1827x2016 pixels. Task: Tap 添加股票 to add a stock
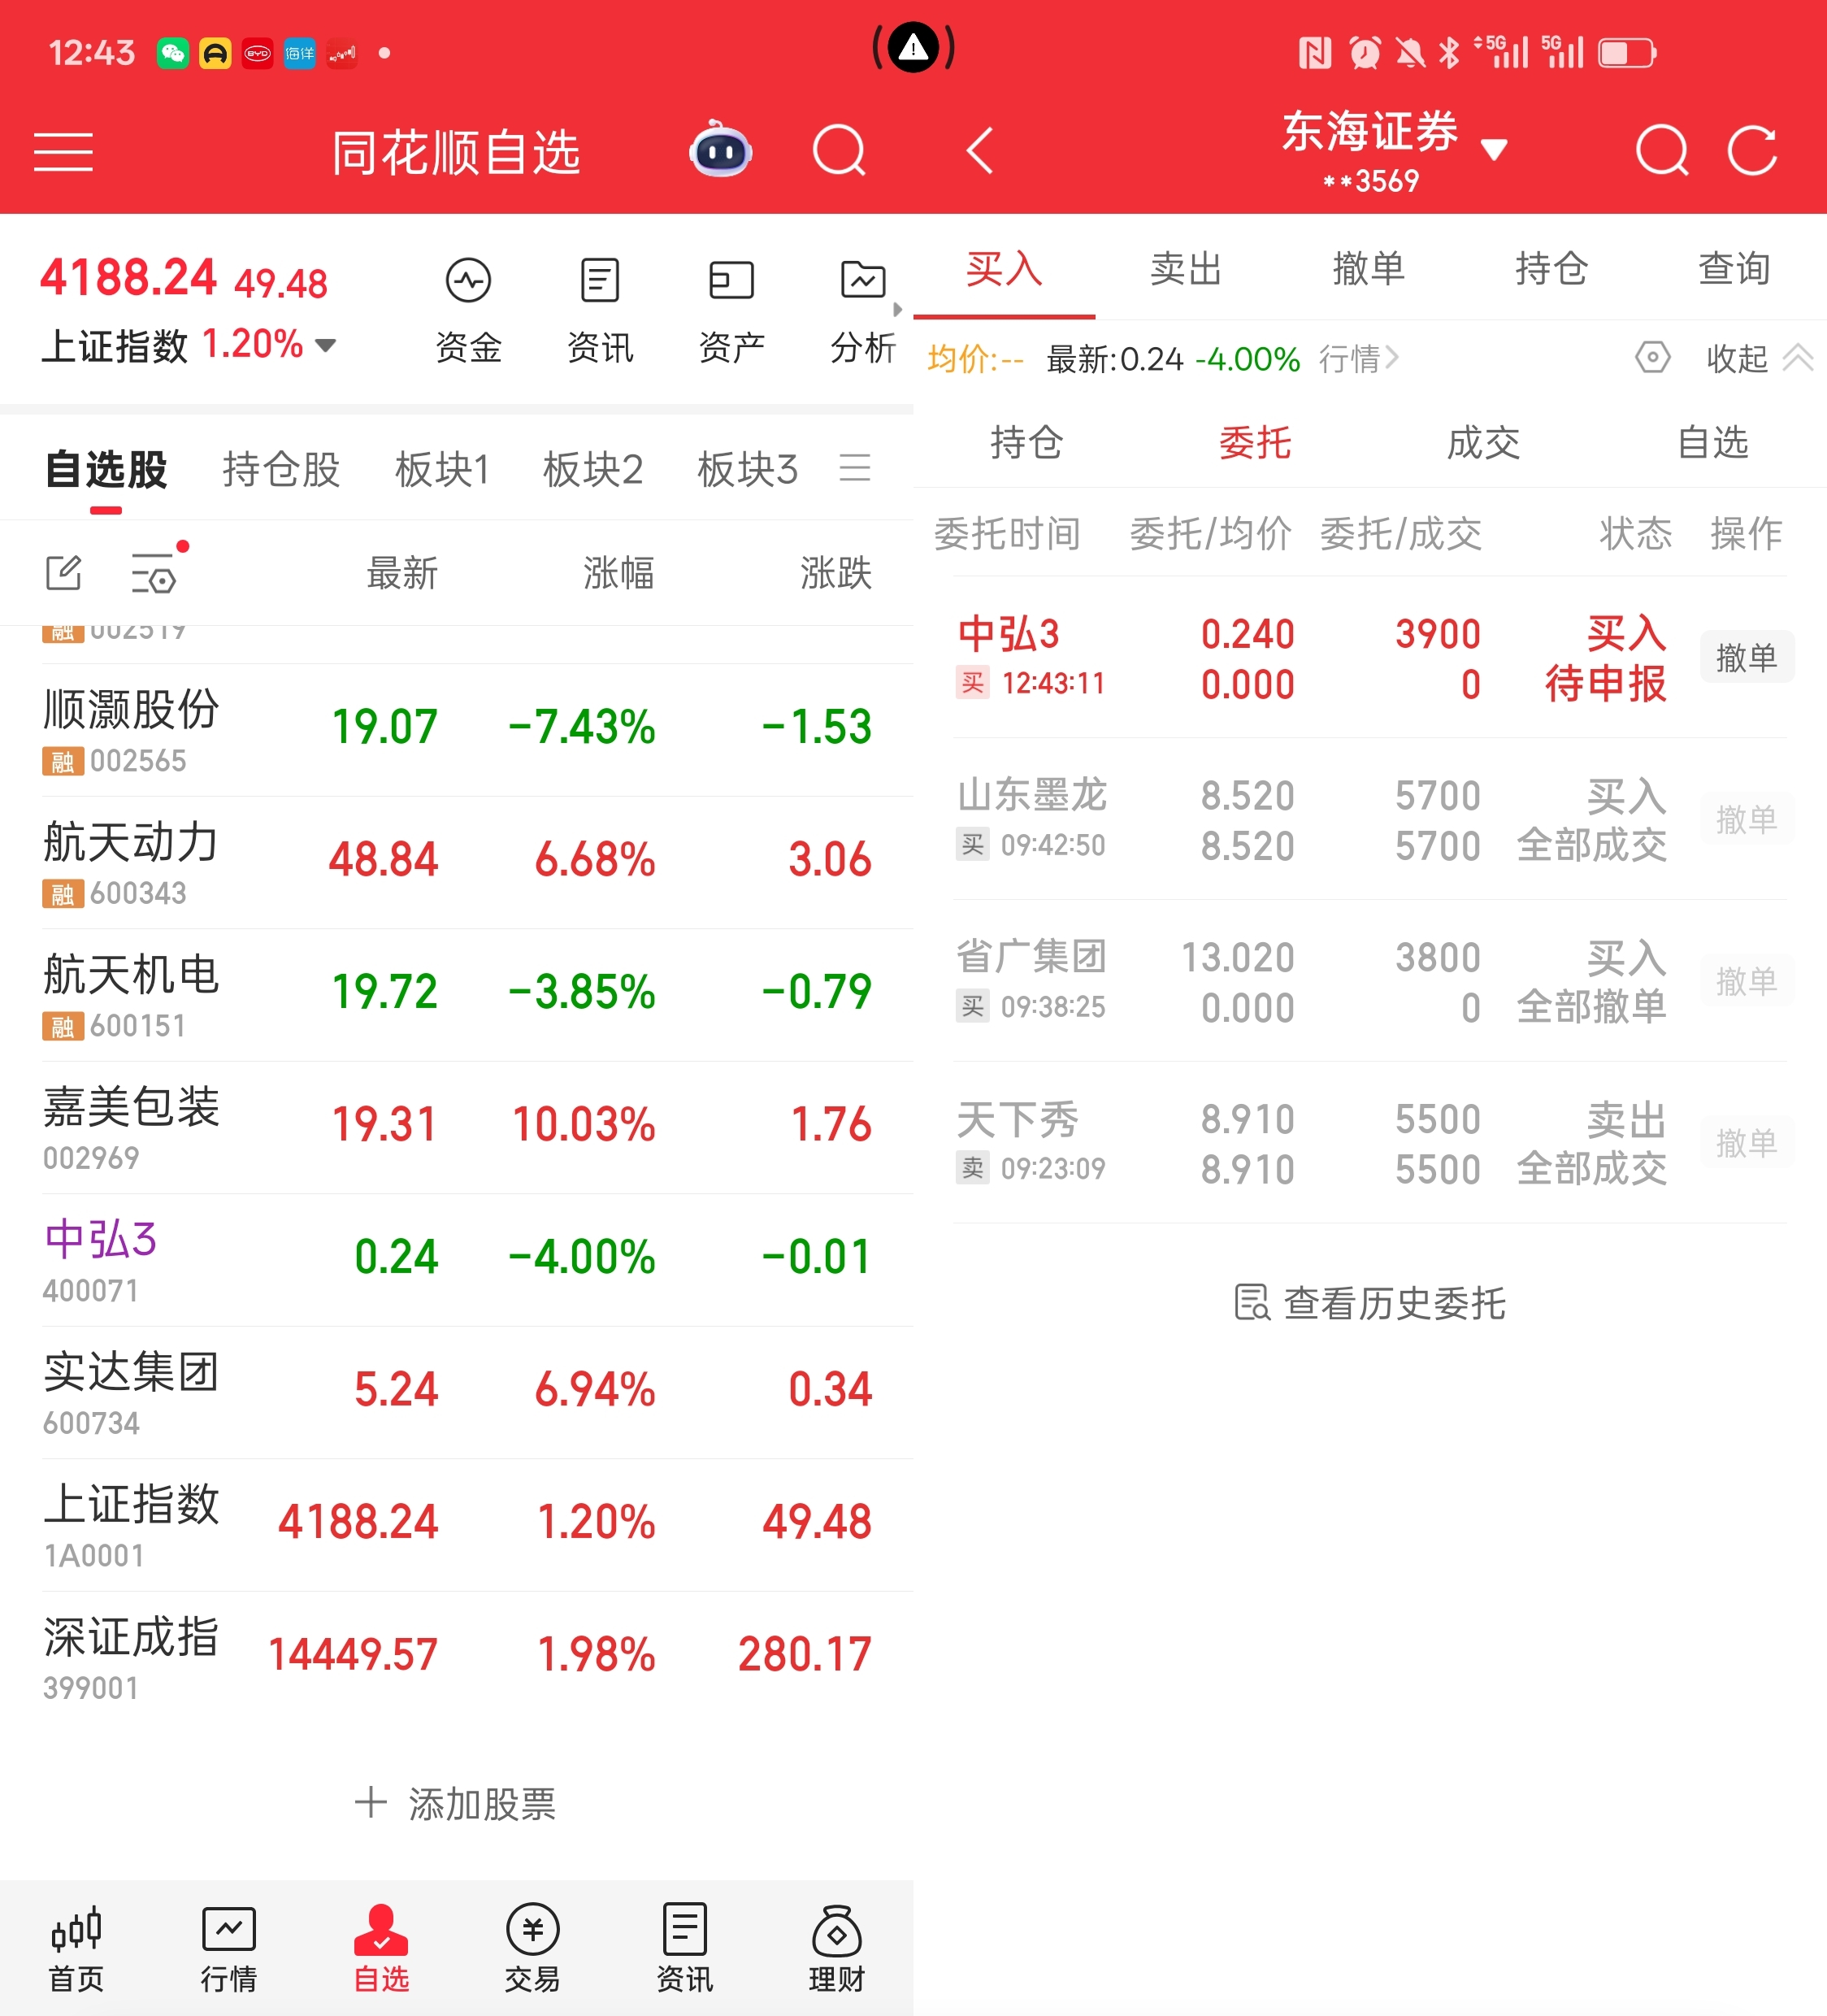(456, 1803)
